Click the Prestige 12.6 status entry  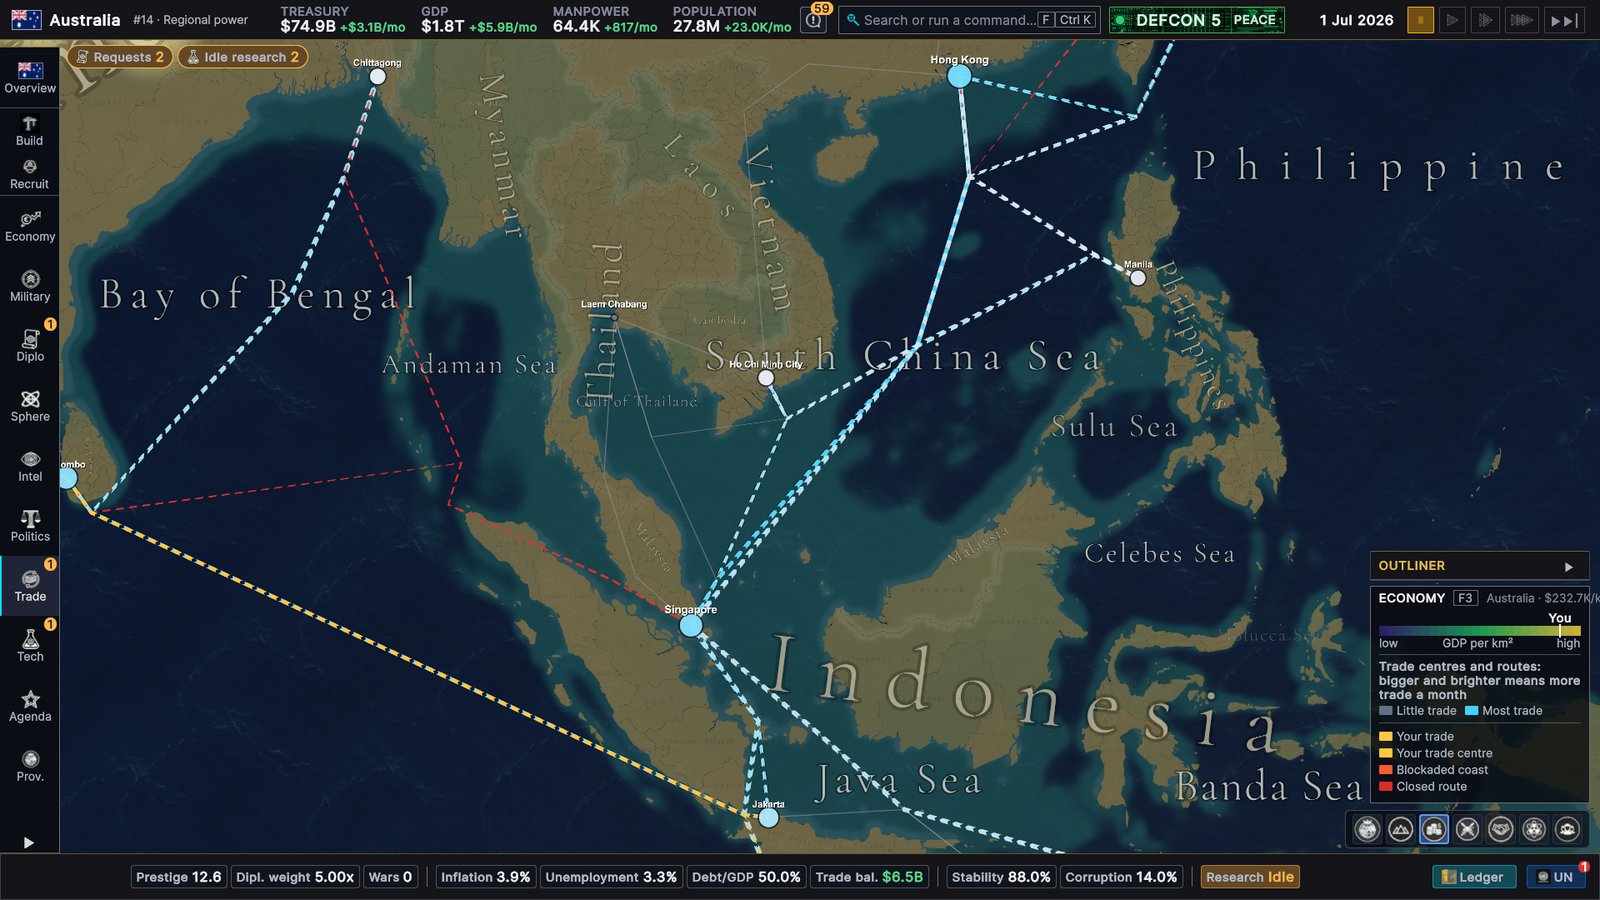(179, 877)
